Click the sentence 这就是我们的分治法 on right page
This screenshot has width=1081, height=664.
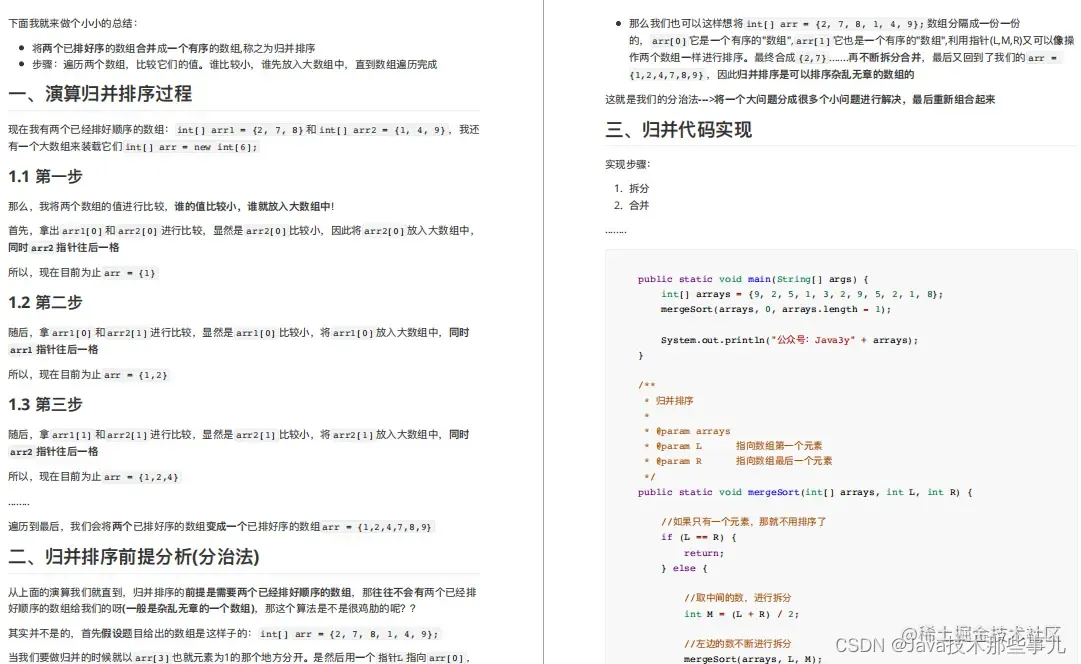coord(800,99)
